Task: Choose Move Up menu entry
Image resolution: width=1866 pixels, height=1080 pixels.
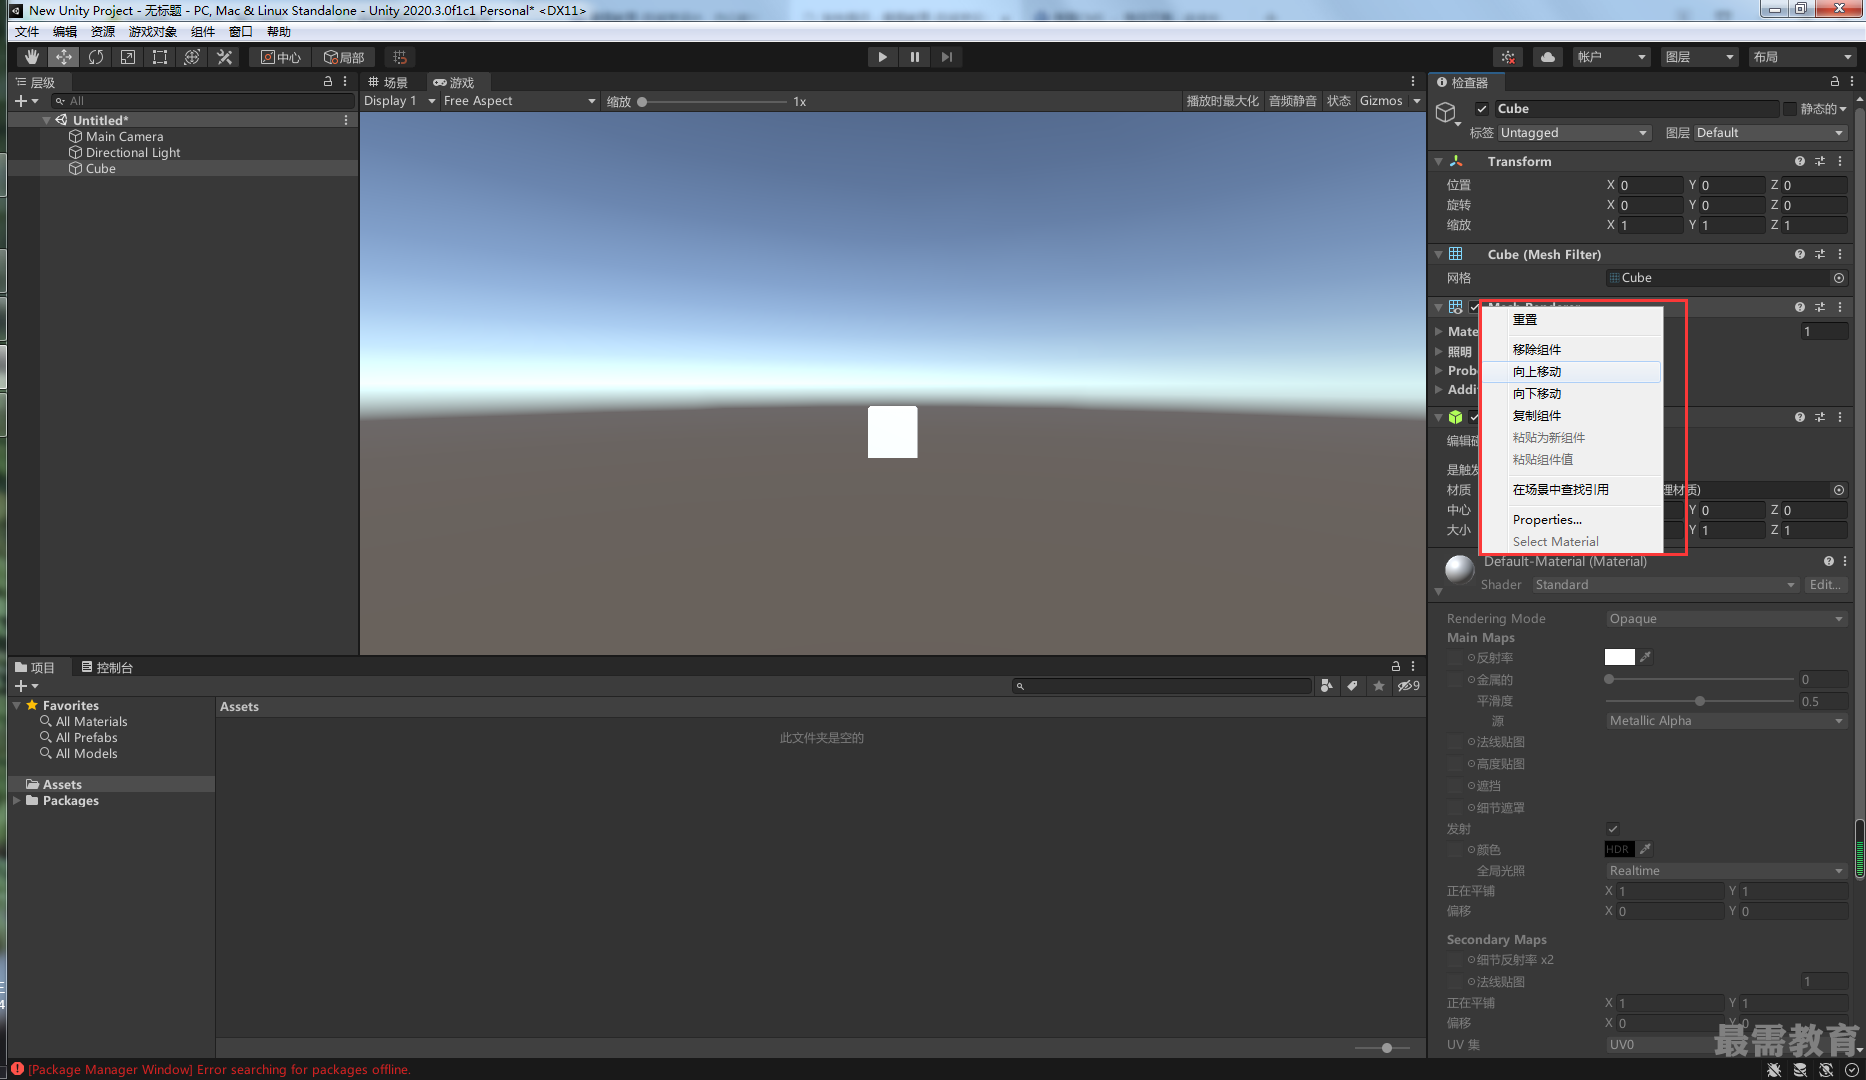Action: [1571, 372]
